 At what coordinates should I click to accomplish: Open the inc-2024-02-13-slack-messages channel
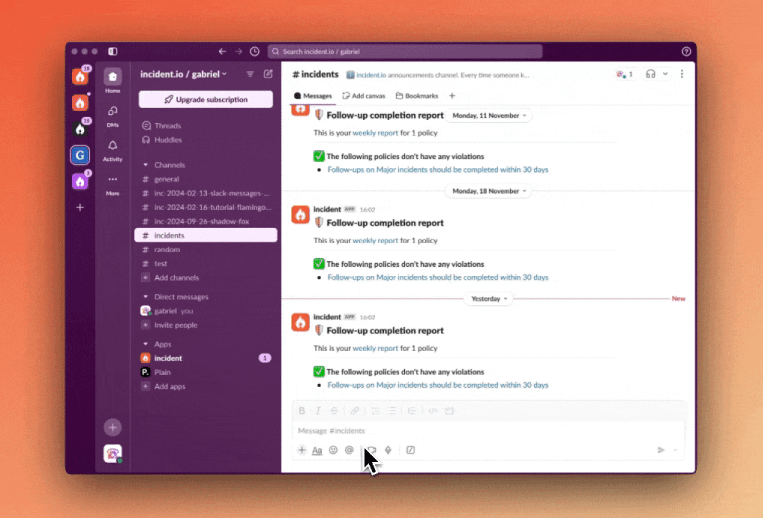point(206,193)
